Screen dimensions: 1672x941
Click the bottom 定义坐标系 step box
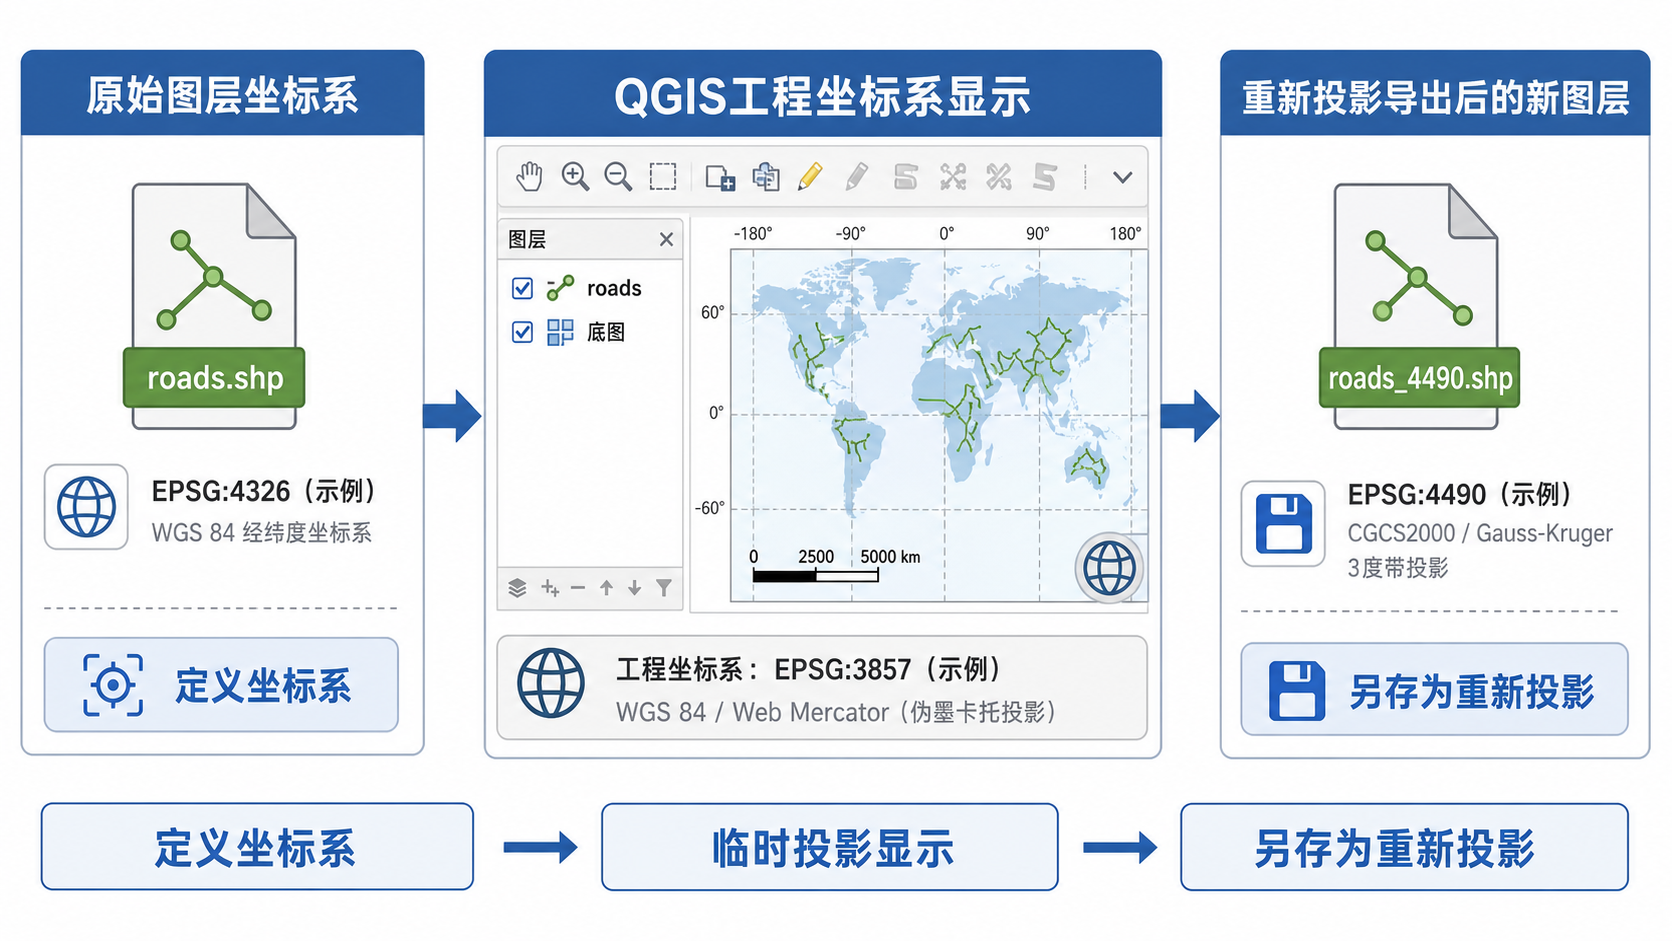257,847
